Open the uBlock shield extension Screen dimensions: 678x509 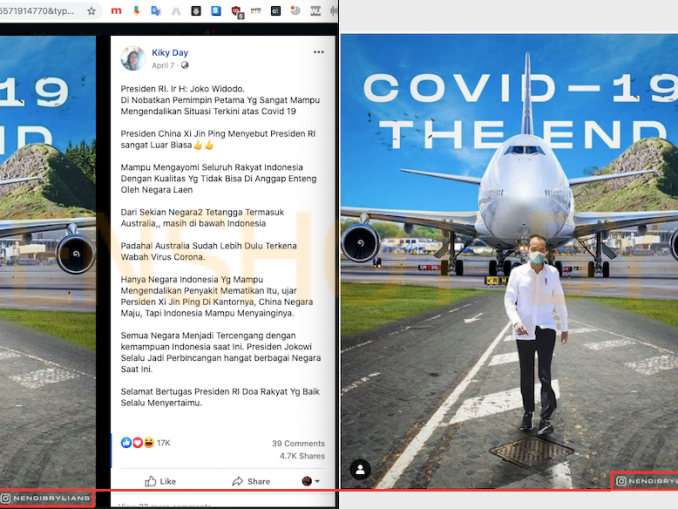pos(237,12)
